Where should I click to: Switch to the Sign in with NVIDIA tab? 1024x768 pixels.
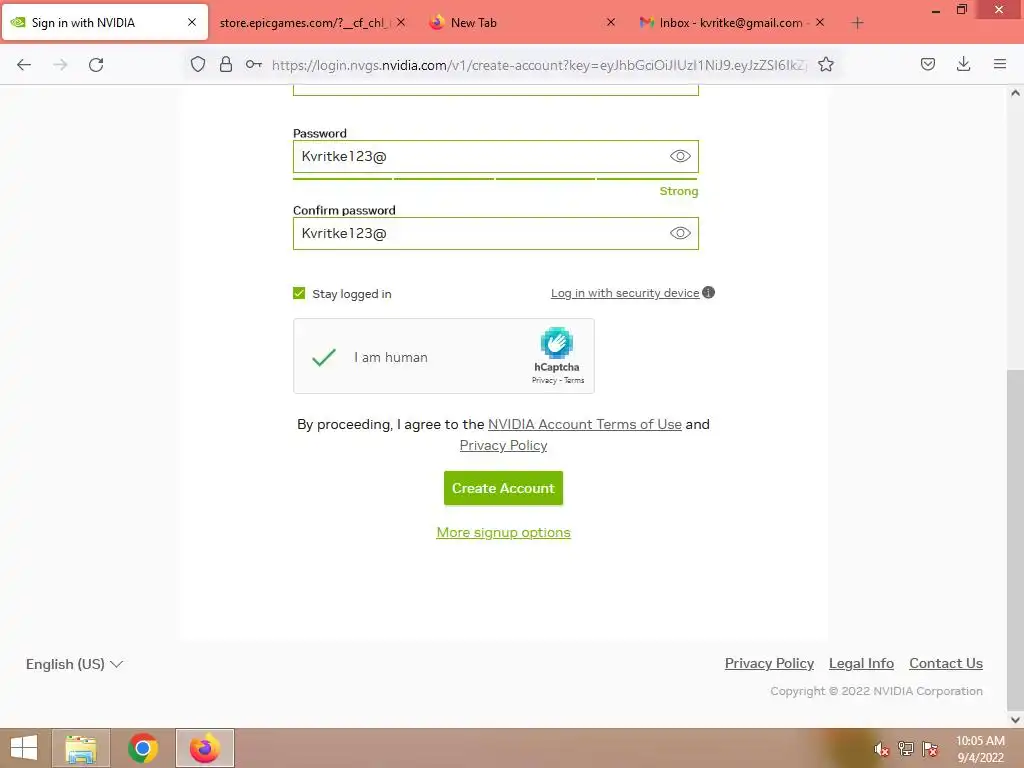(x=104, y=23)
